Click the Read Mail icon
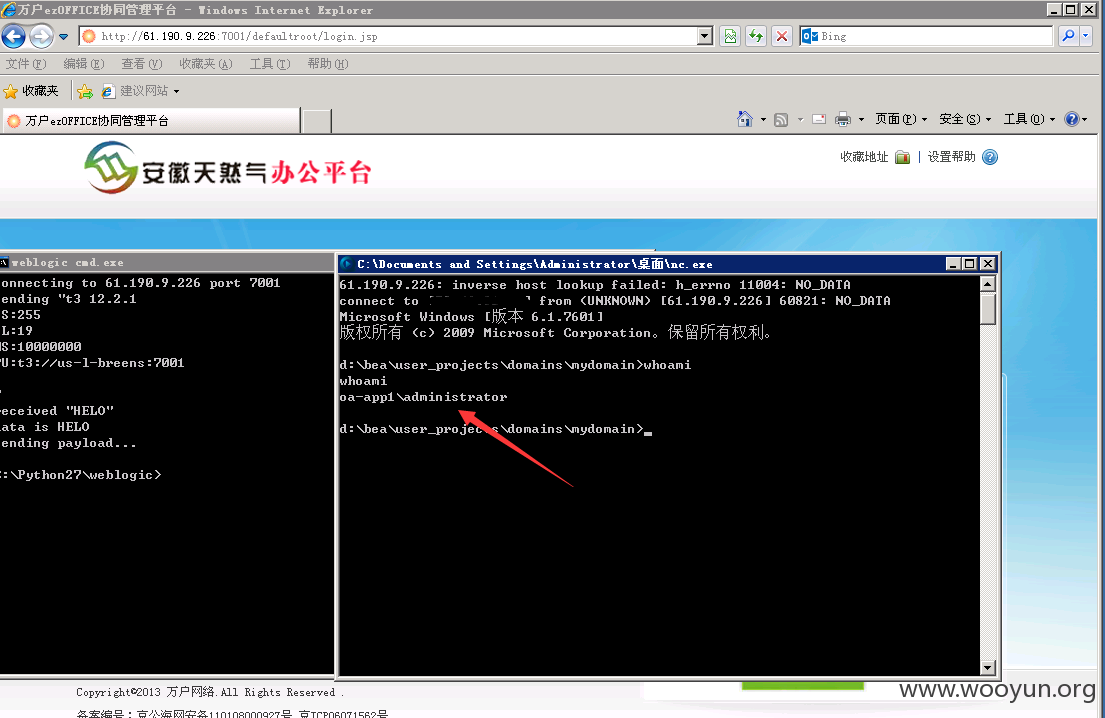Viewport: 1105px width, 718px height. click(x=819, y=119)
